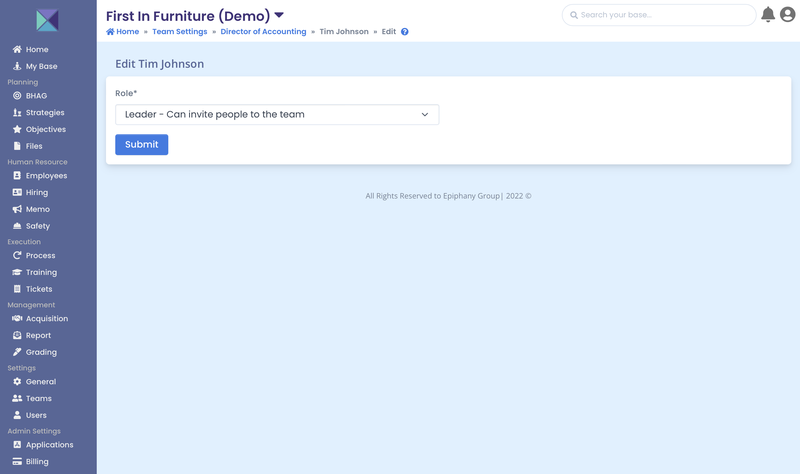
Task: Click the Hiring ID card icon
Action: (17, 193)
